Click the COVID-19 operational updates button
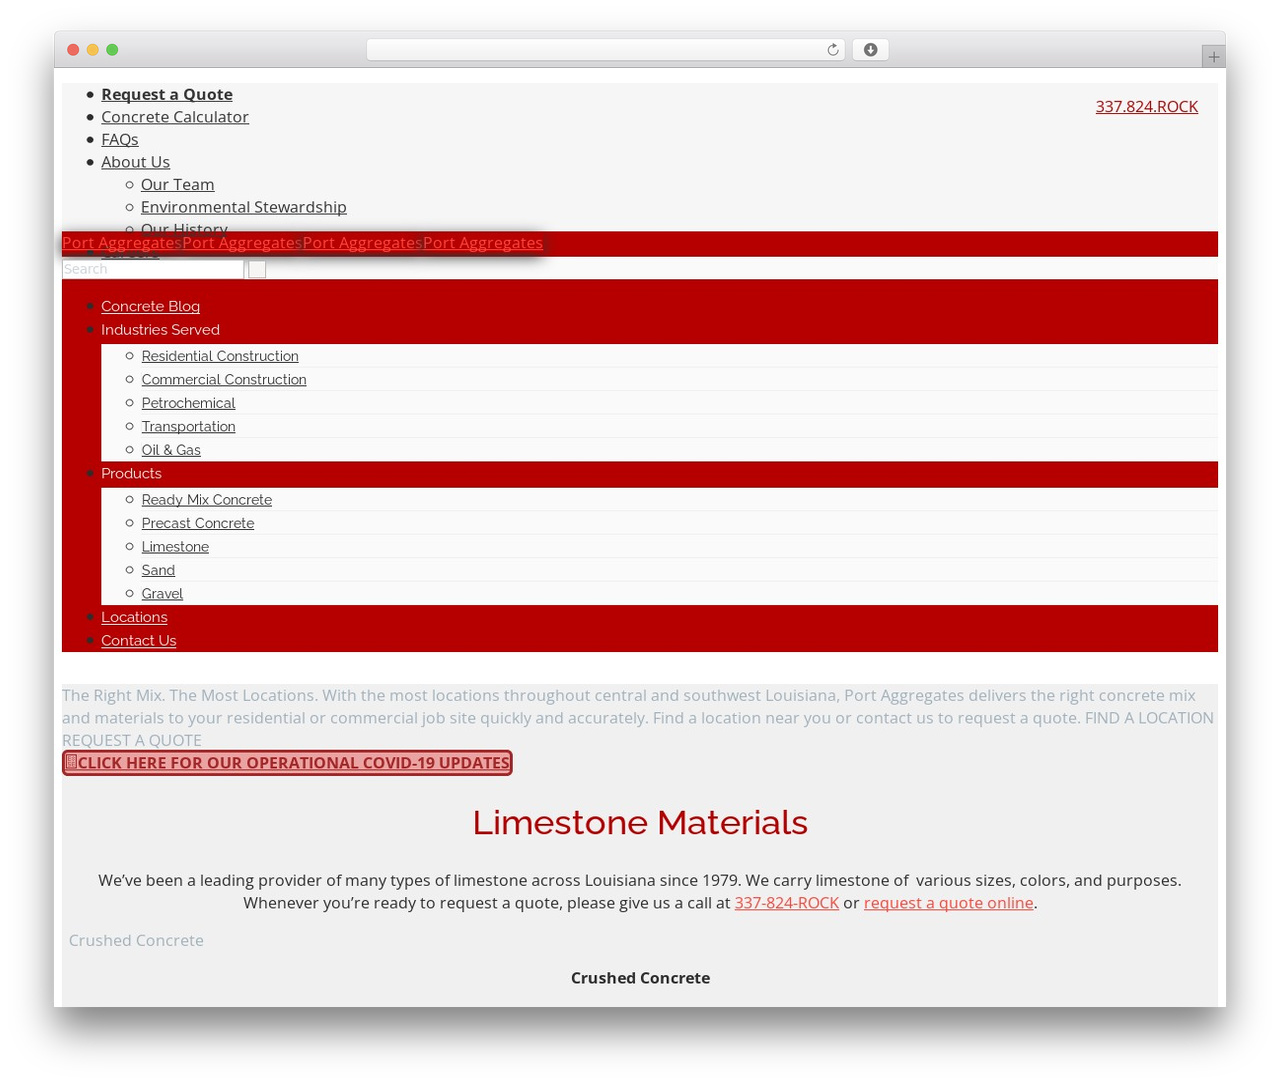The width and height of the screenshot is (1280, 1084). (x=287, y=763)
